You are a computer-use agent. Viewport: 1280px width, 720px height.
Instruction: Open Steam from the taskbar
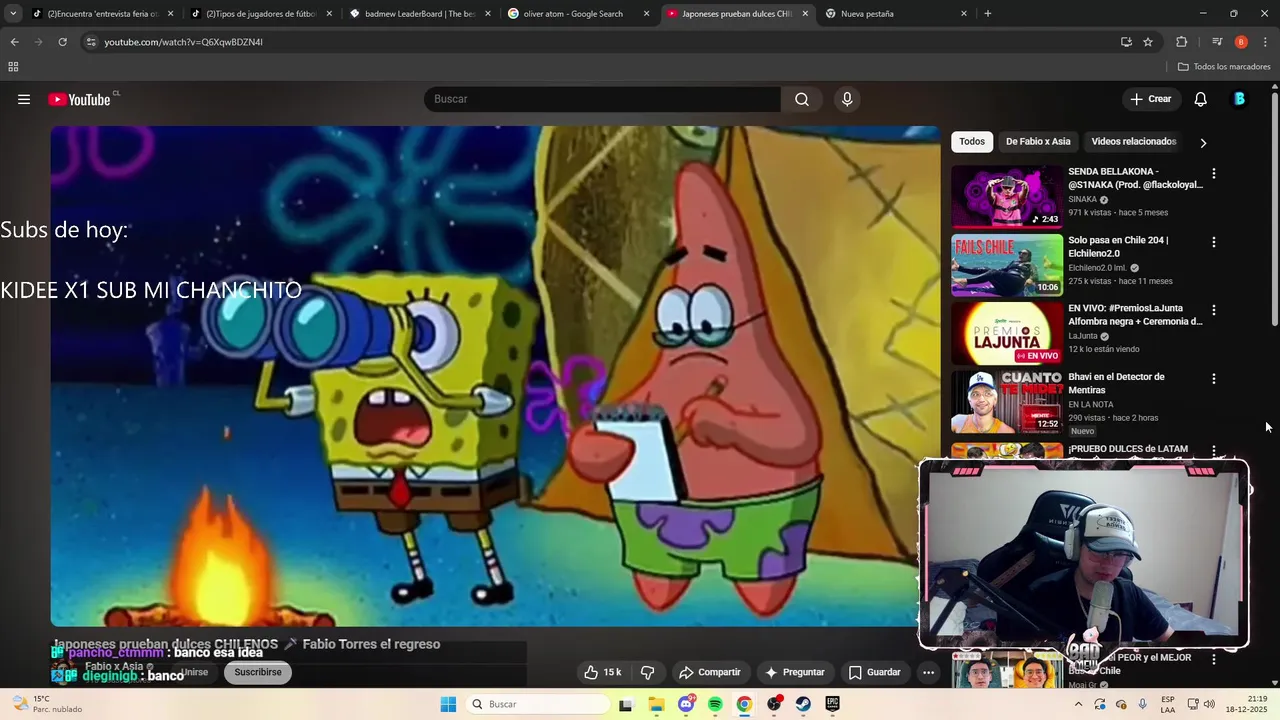click(803, 704)
